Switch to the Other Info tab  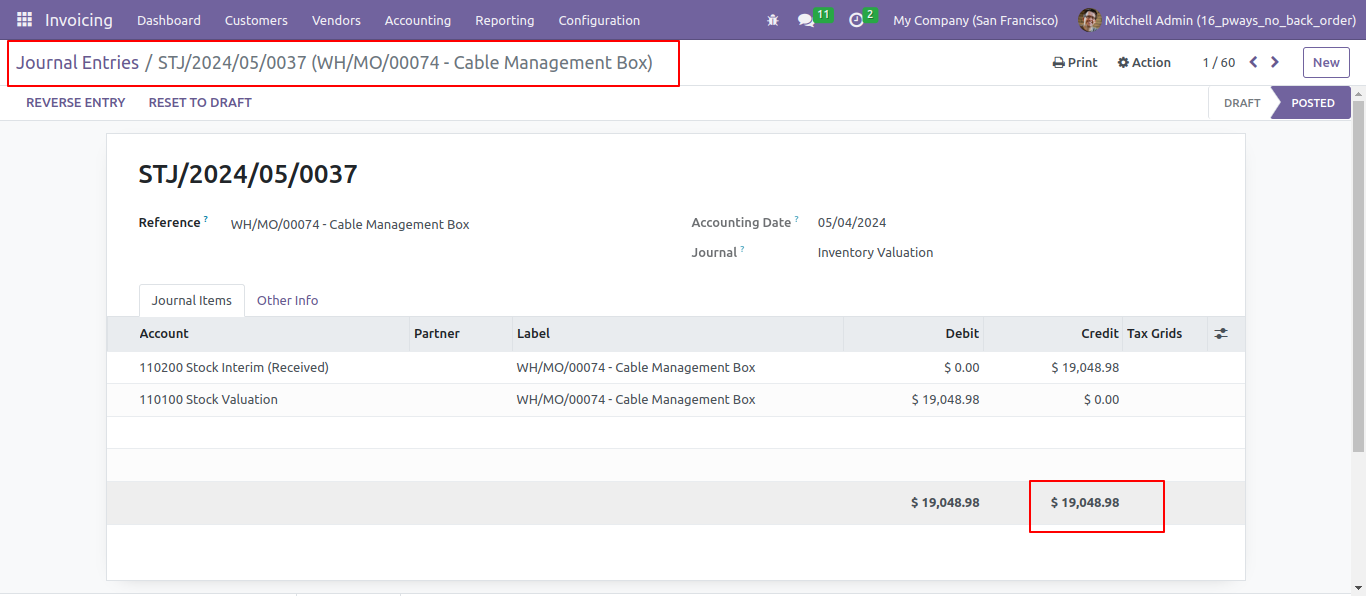point(287,300)
